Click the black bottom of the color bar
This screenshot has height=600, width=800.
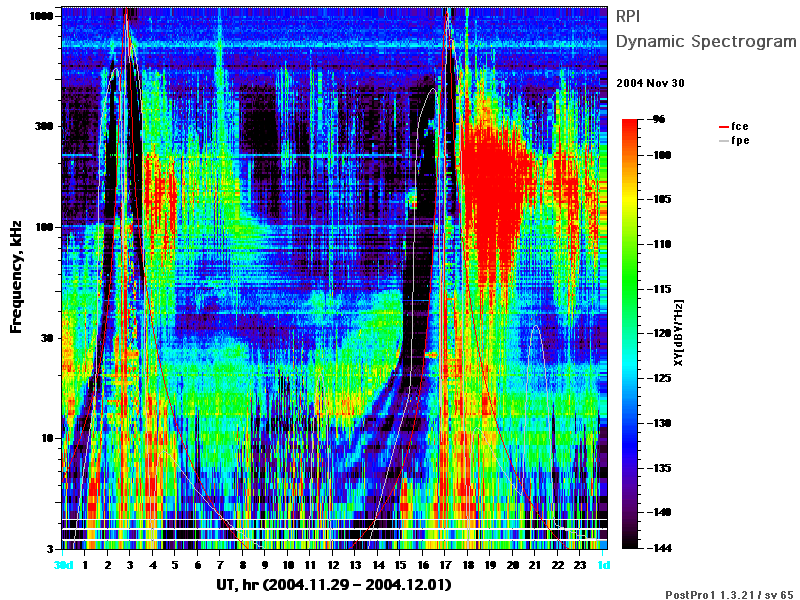coord(630,541)
